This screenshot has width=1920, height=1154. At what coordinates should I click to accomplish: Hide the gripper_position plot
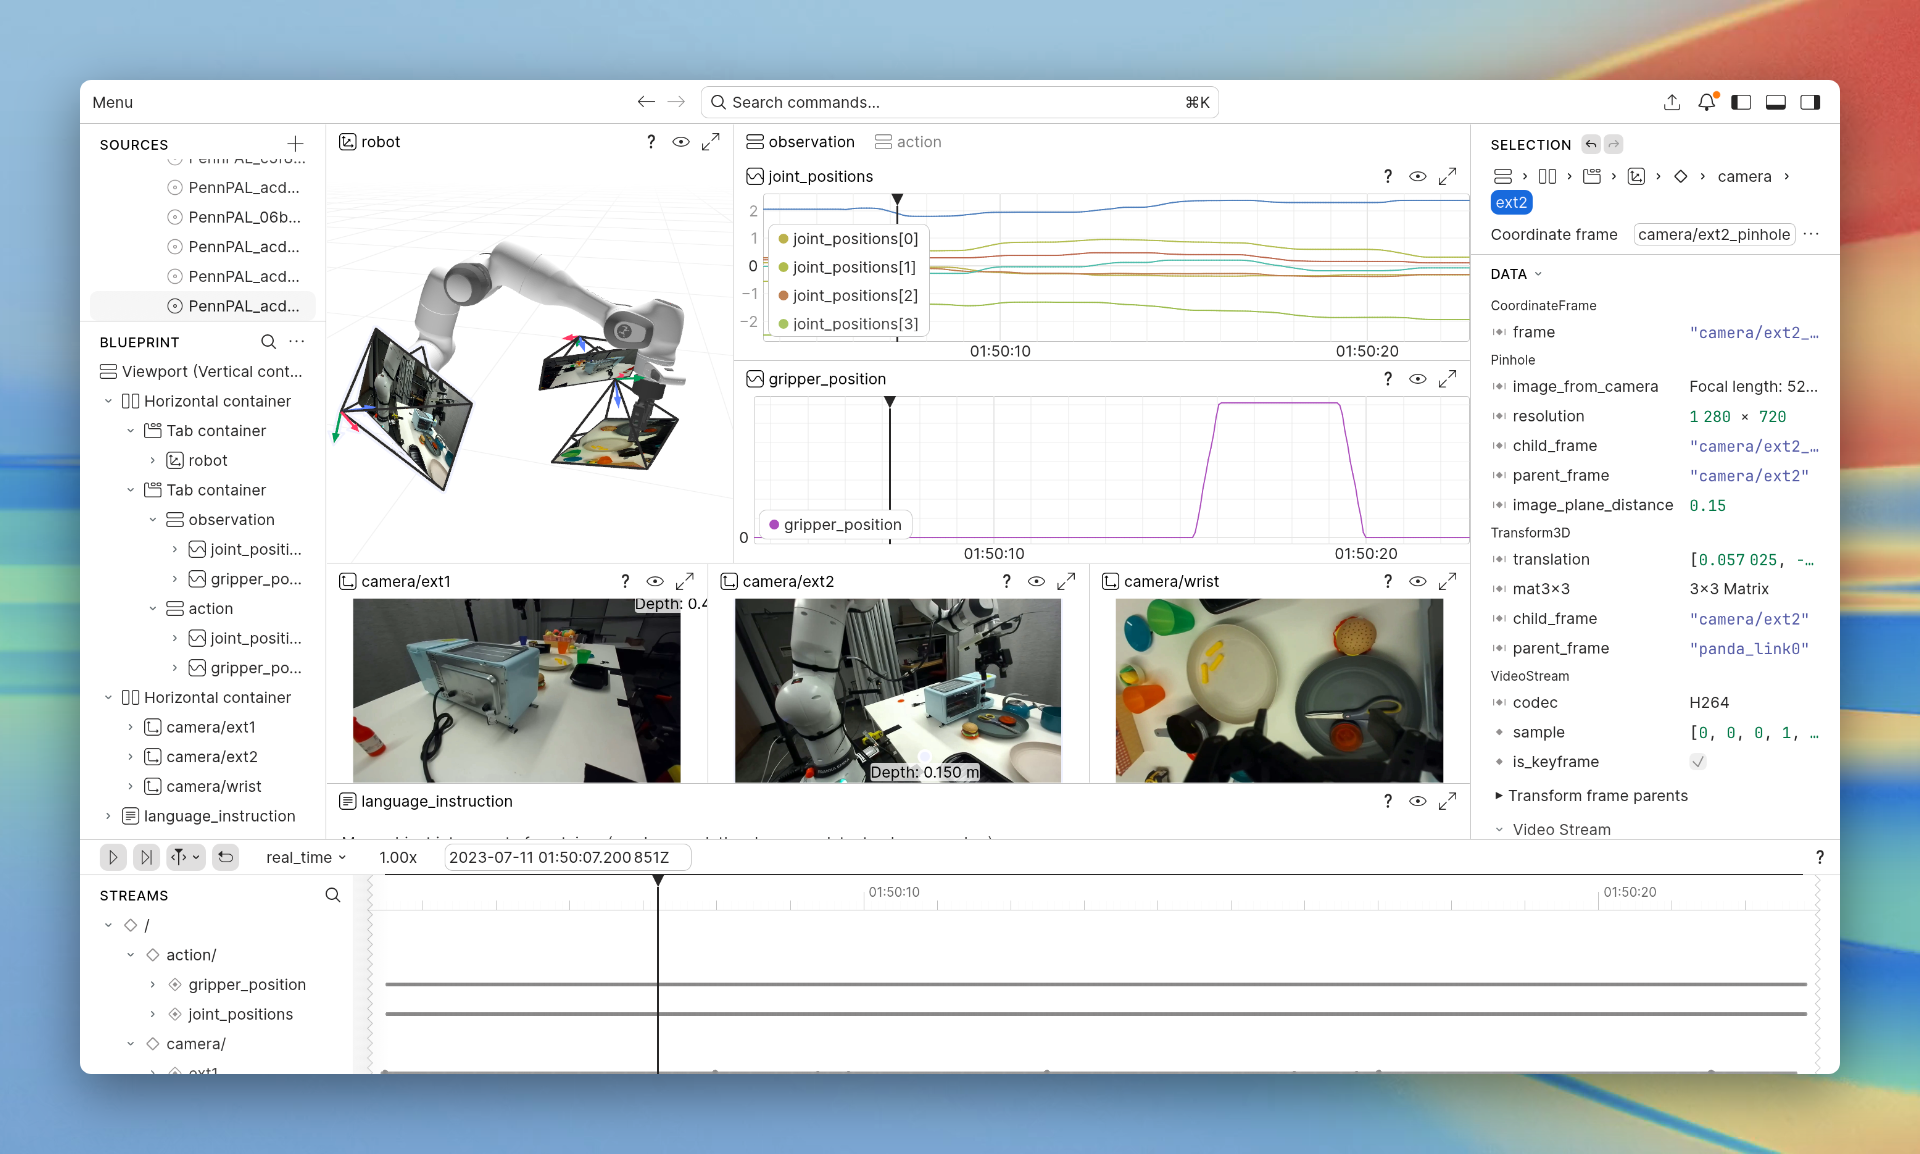point(1417,379)
